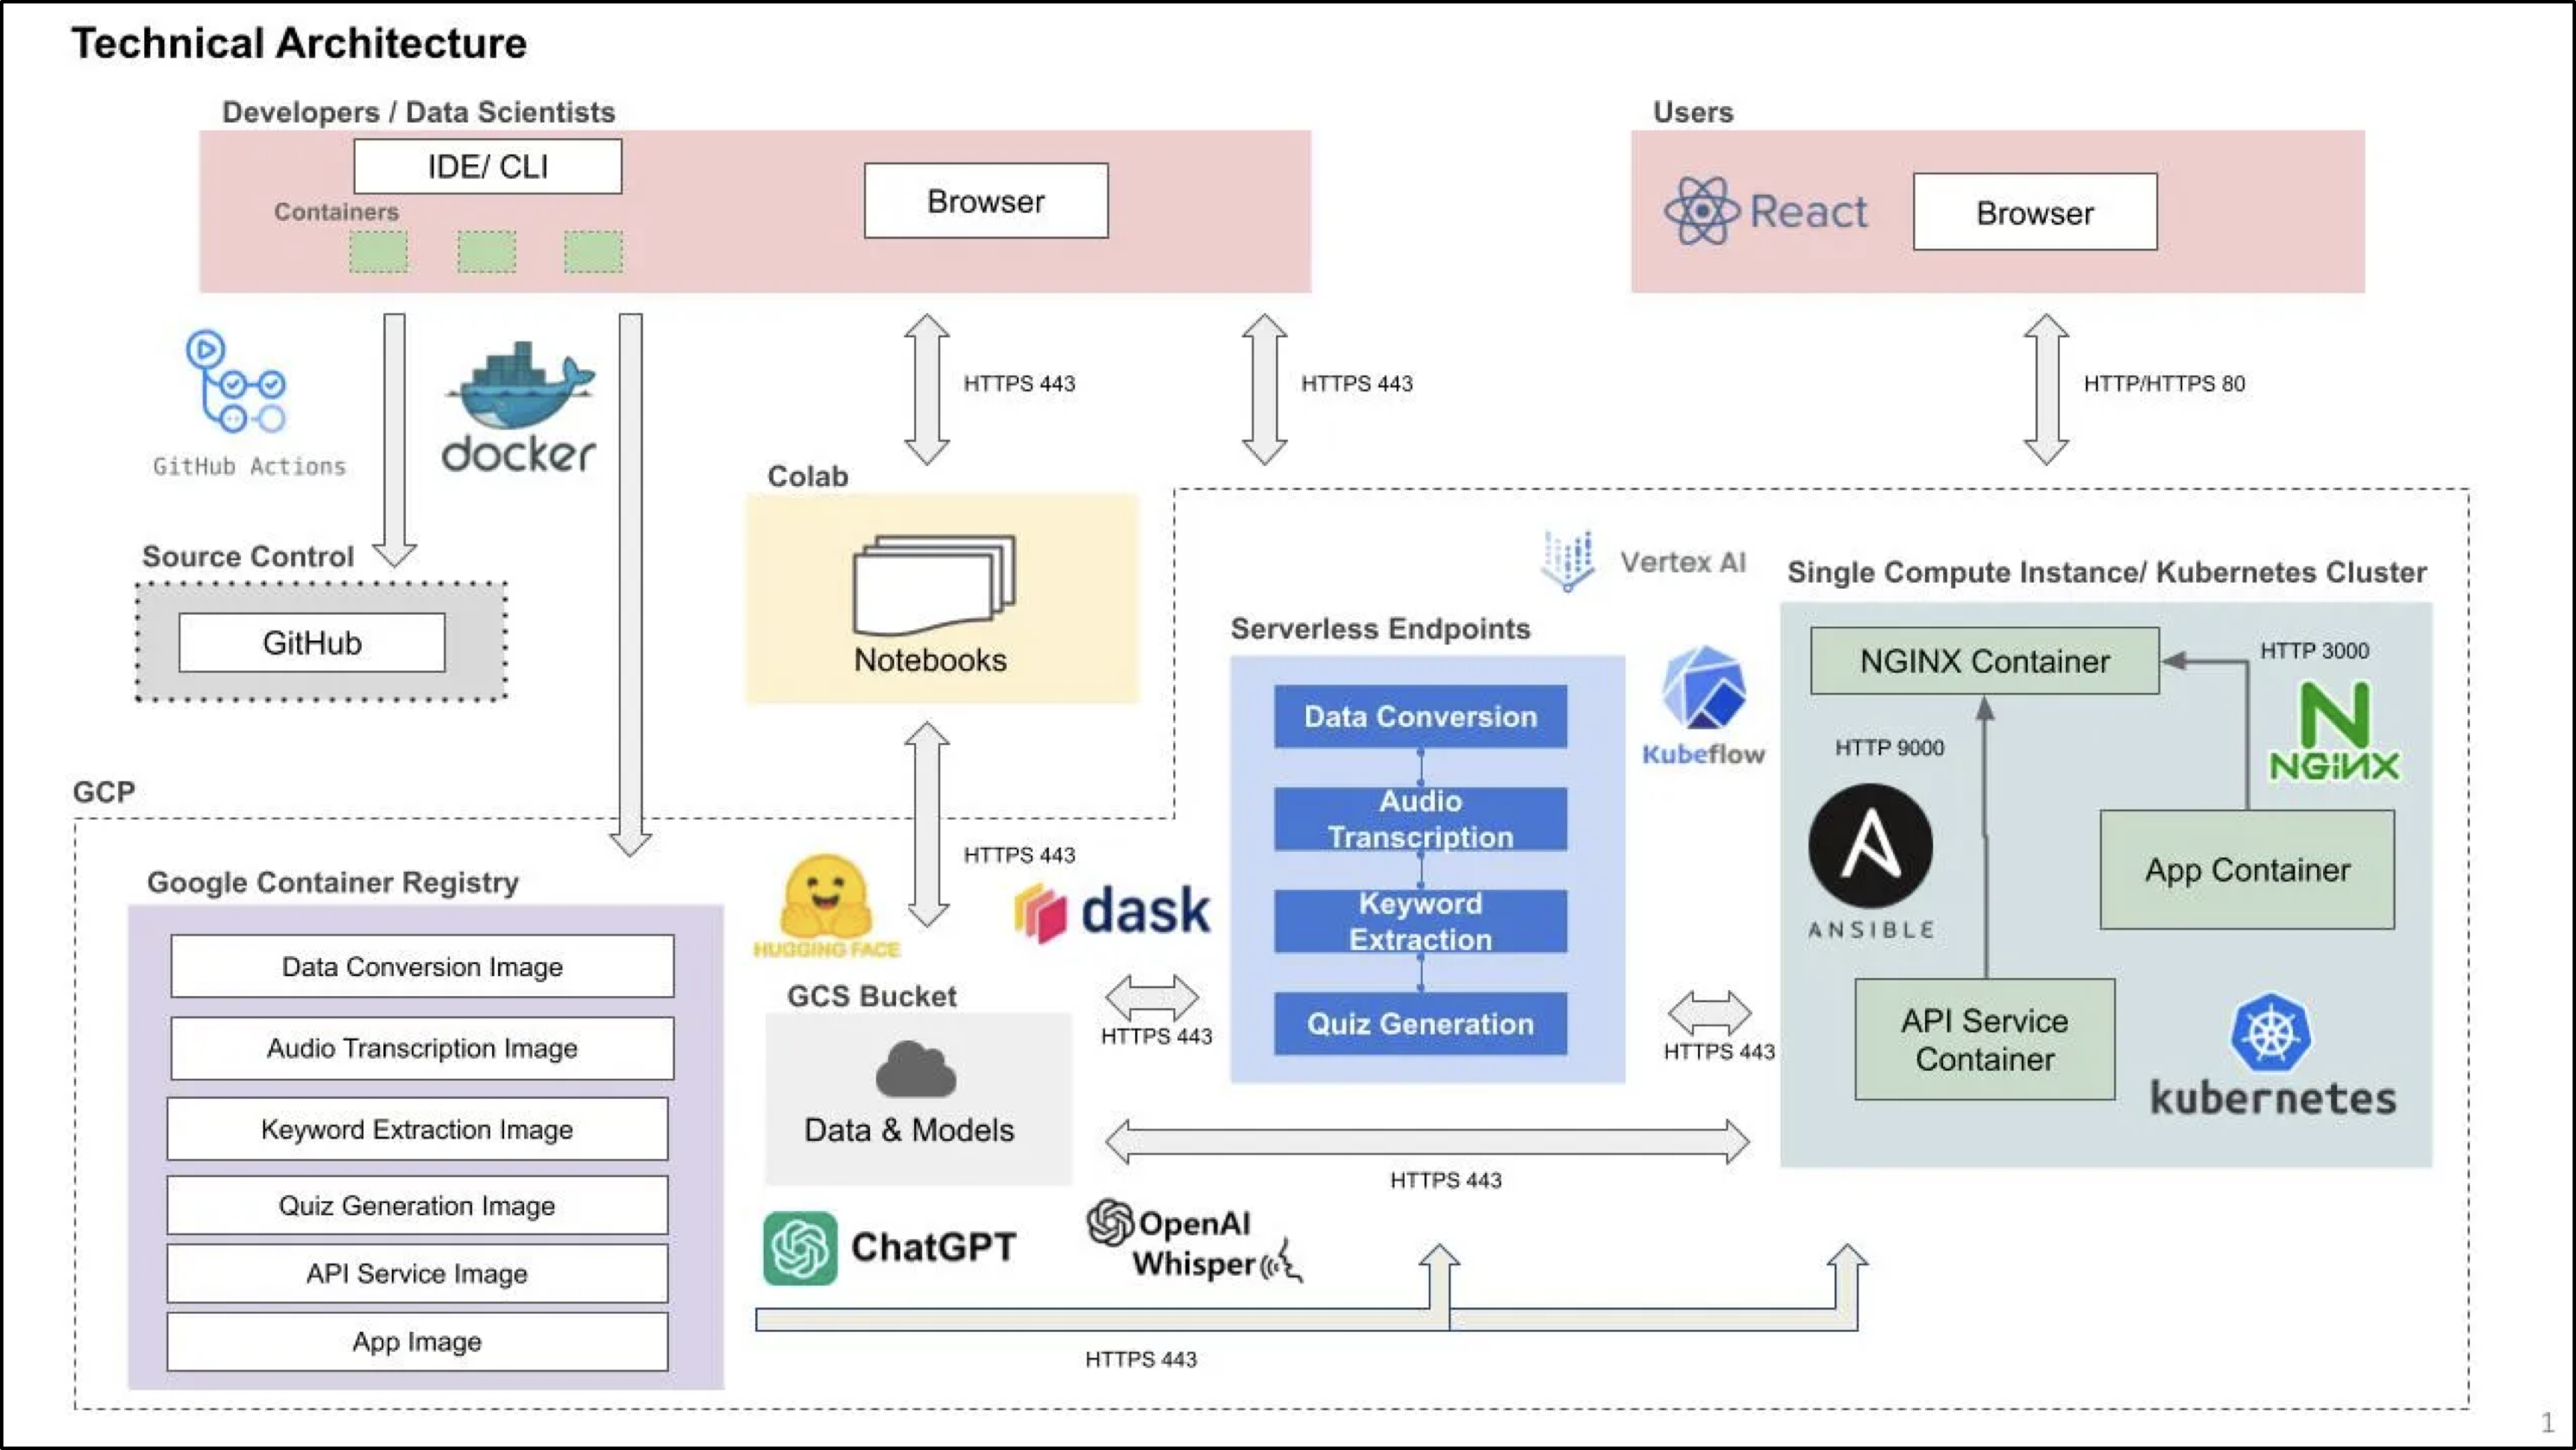Click the ChatGPT green icon
This screenshot has width=2576, height=1450.
pos(800,1248)
